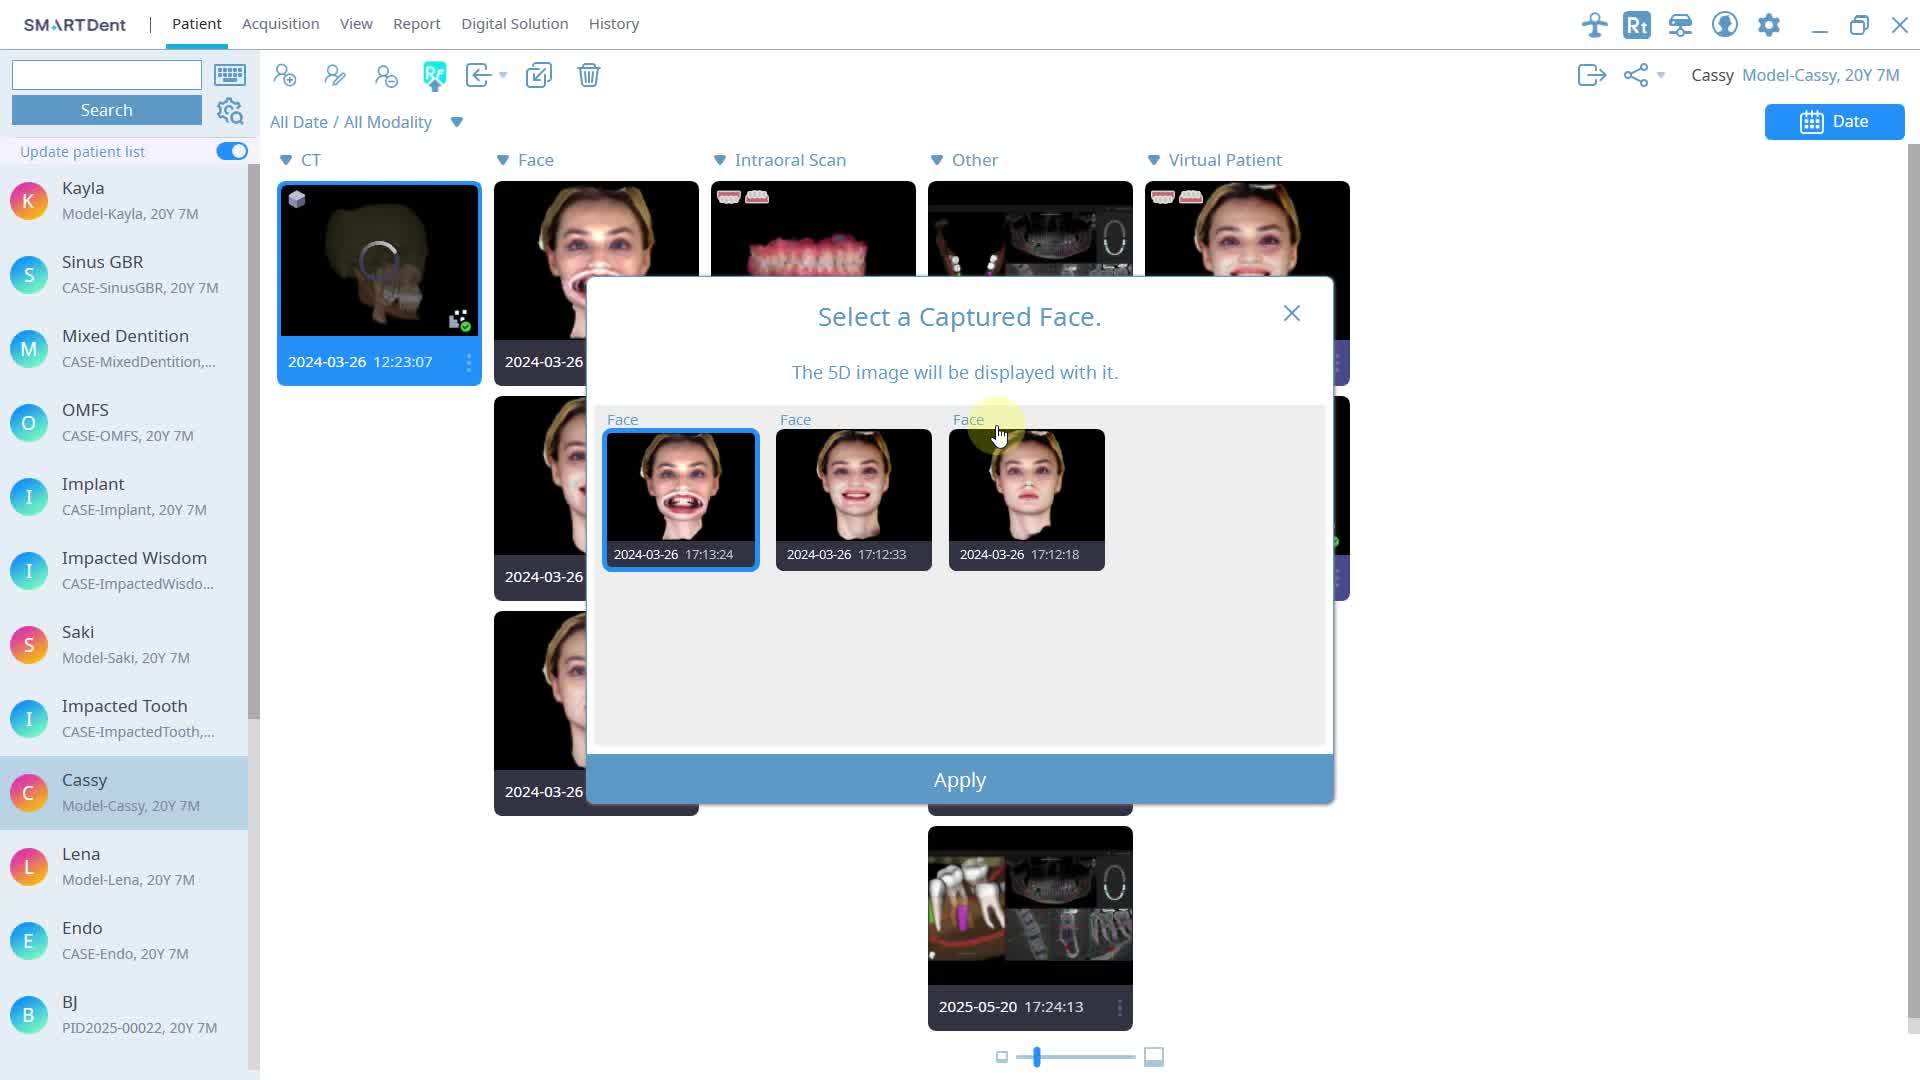Open the View tab

coord(356,24)
